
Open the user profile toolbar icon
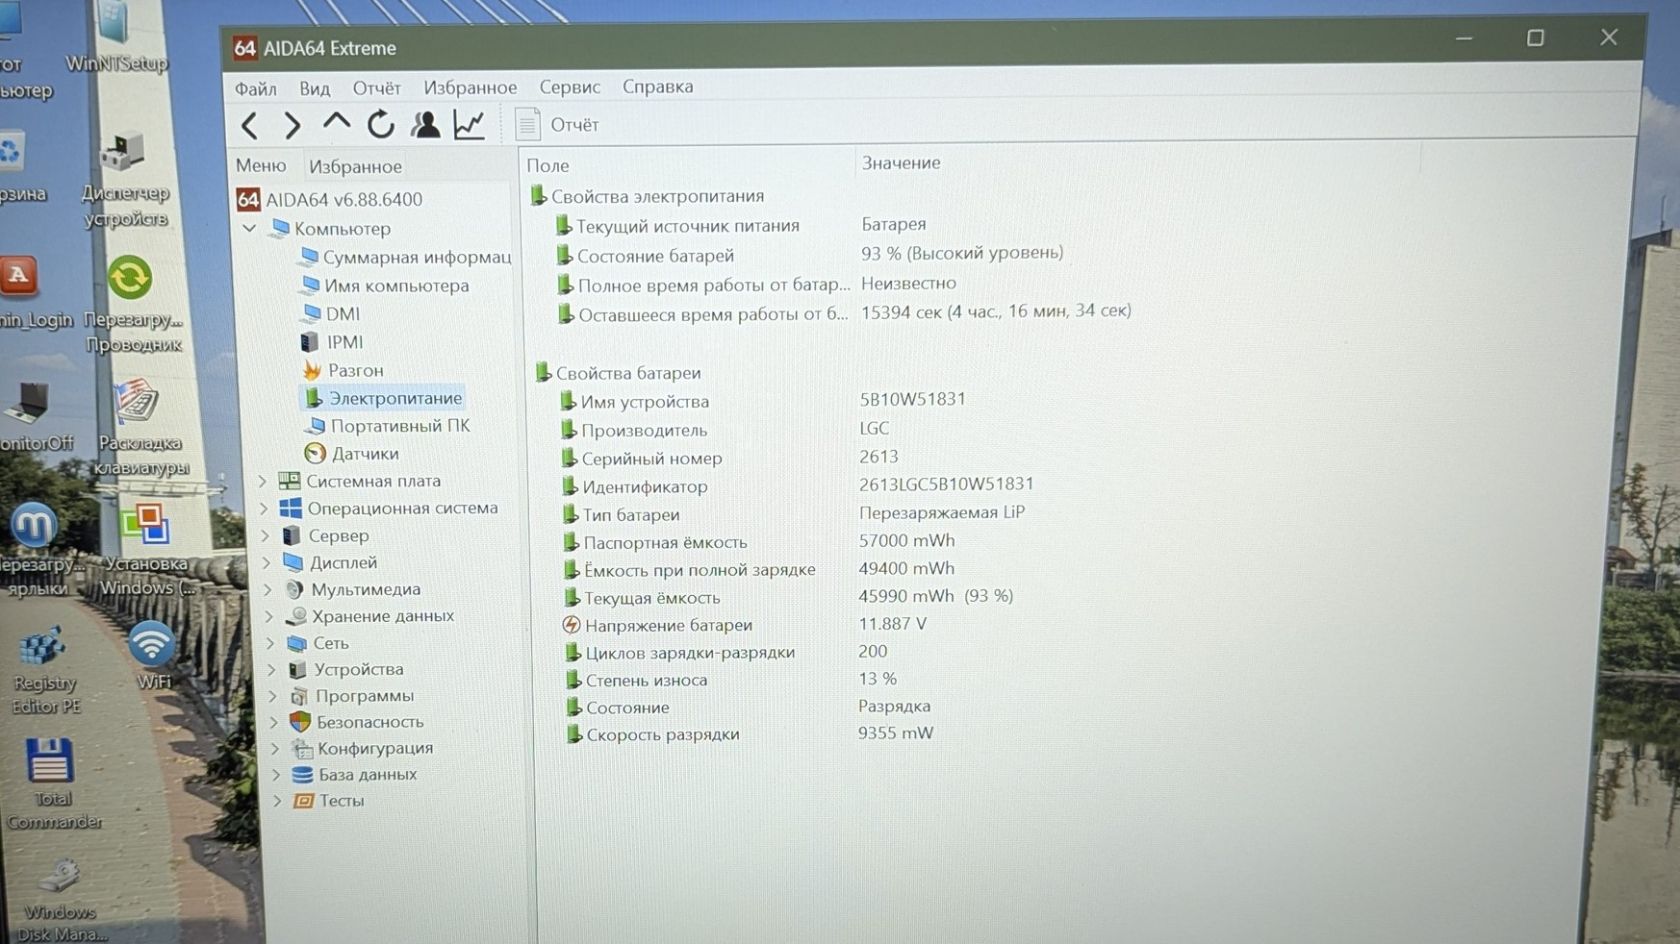pos(425,124)
